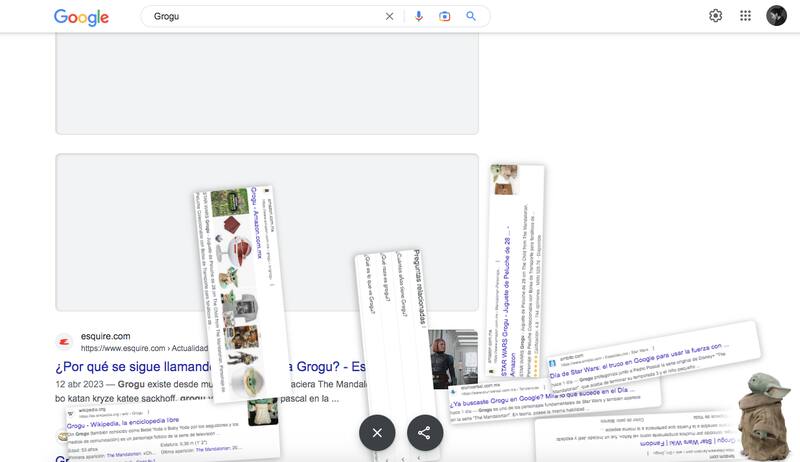
Task: Click the Grogu search input field
Action: point(265,16)
